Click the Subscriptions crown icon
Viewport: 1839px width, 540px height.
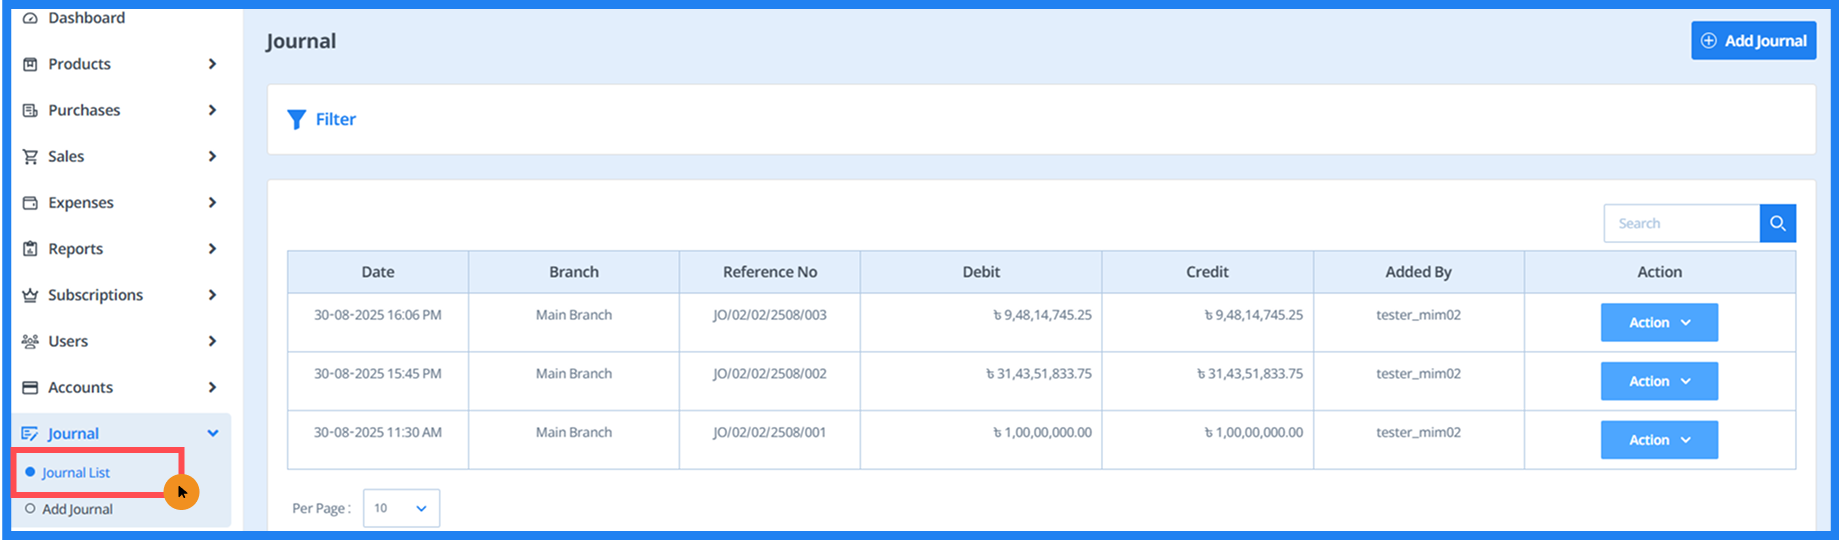[x=30, y=295]
